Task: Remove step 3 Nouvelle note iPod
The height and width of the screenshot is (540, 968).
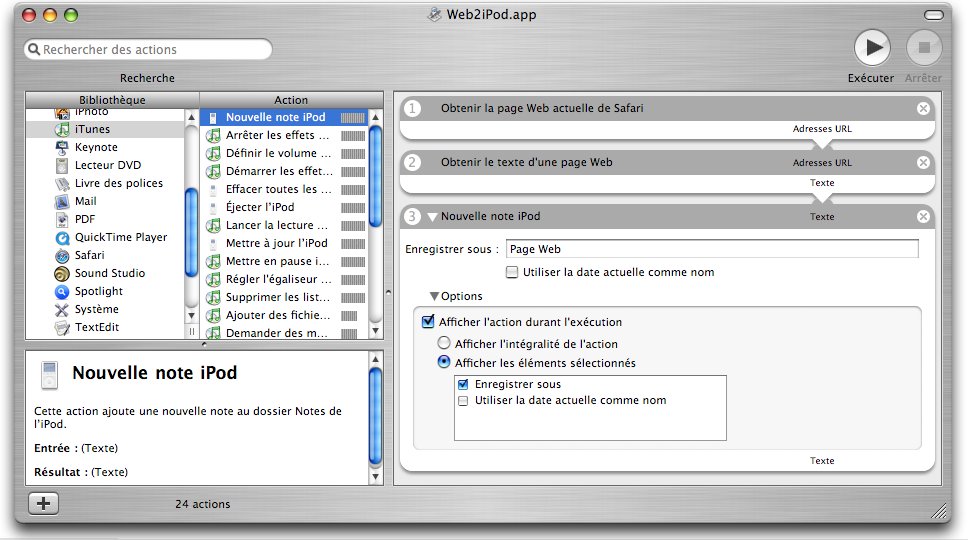Action: [923, 217]
